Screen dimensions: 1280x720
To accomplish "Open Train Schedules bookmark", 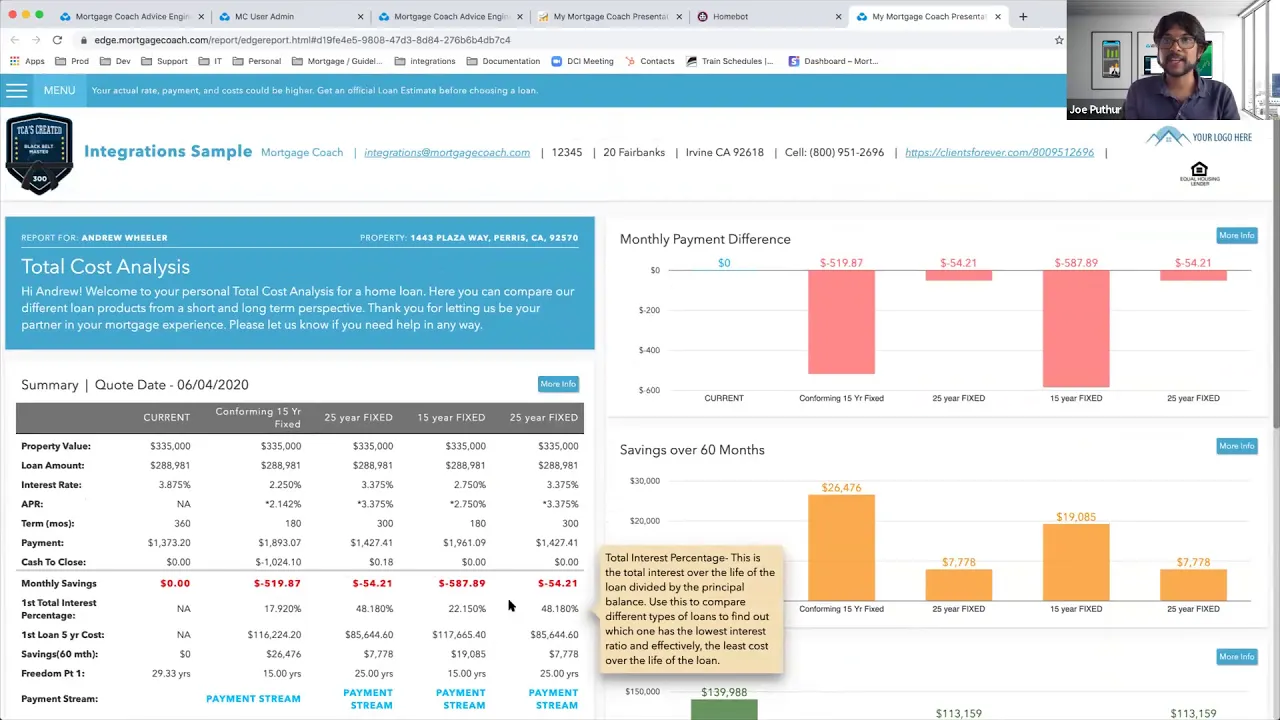I will [730, 61].
